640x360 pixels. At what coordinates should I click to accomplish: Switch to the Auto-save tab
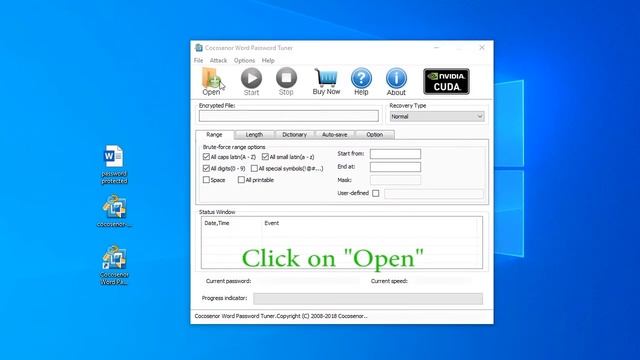click(334, 135)
